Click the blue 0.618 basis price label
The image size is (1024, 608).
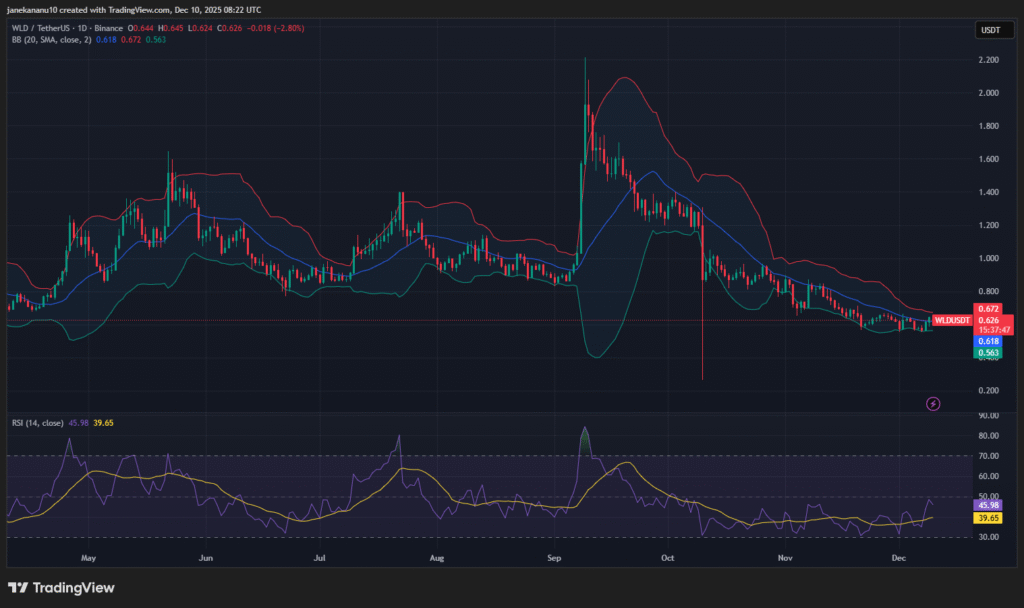click(x=988, y=341)
